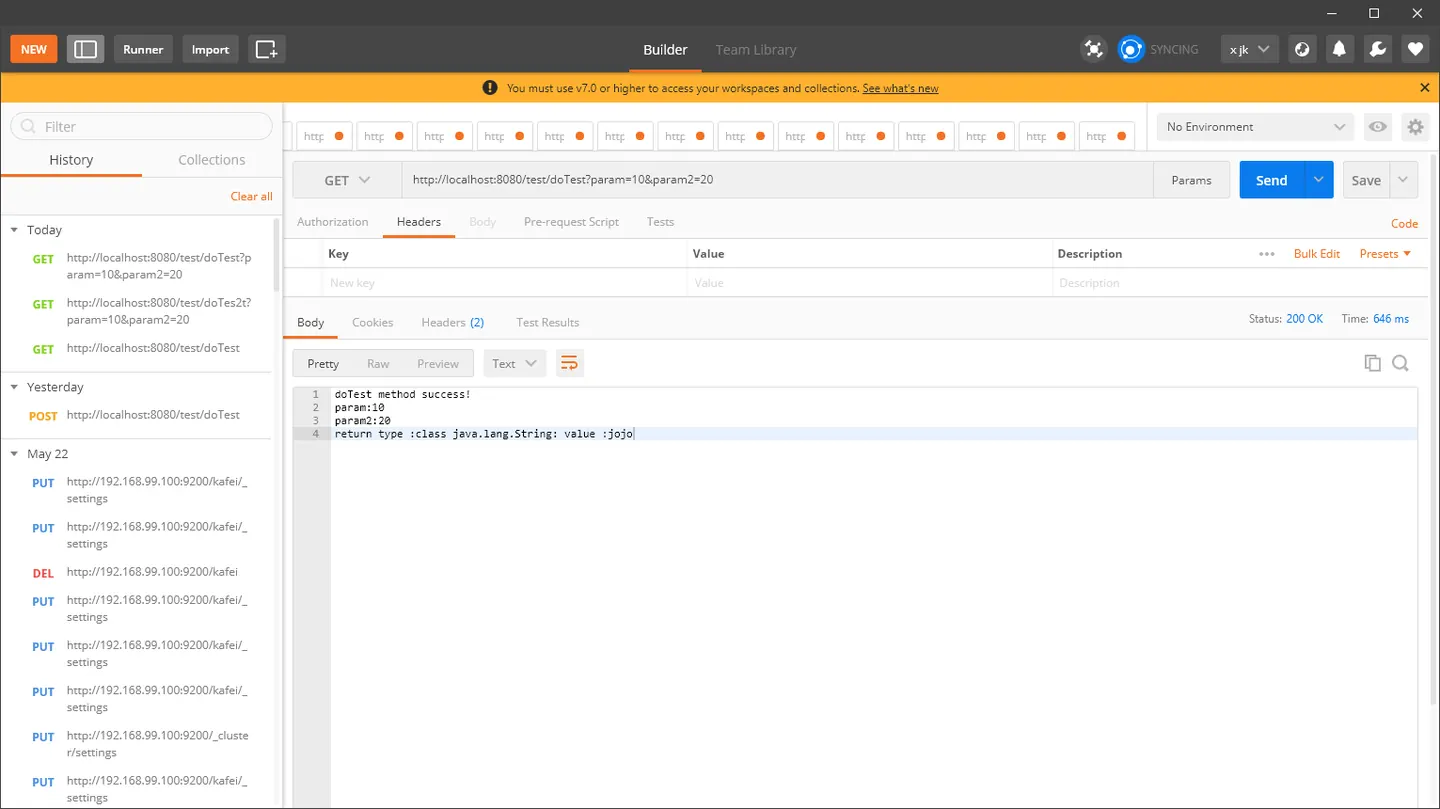
Task: Open the Pre-request Script tab
Action: point(571,222)
